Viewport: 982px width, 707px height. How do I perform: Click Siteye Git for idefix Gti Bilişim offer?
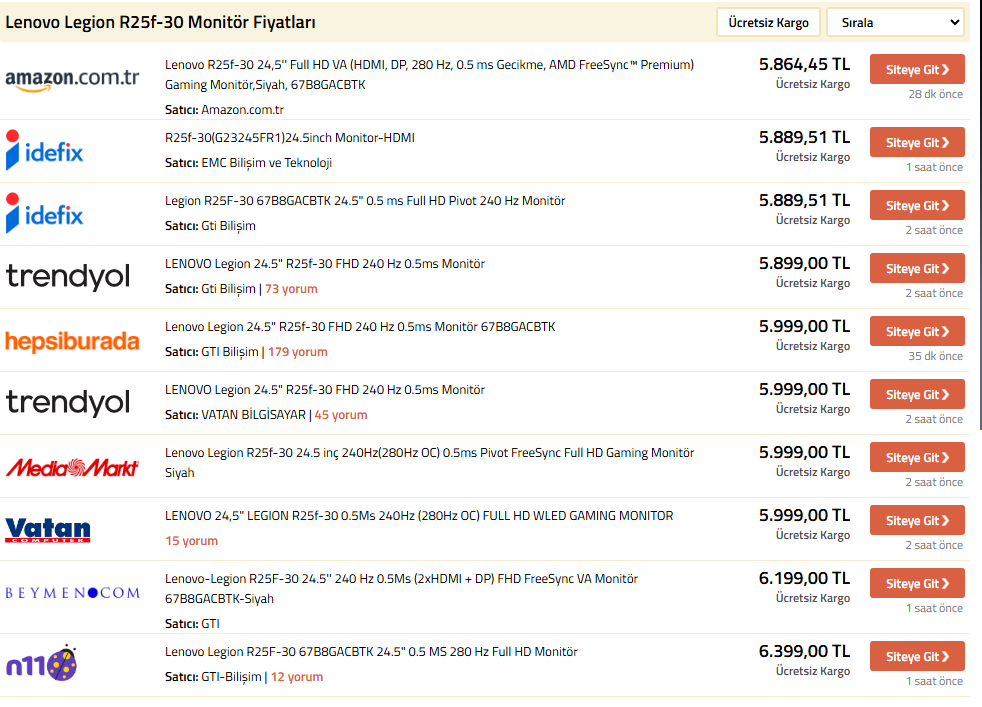pyautogui.click(x=917, y=205)
